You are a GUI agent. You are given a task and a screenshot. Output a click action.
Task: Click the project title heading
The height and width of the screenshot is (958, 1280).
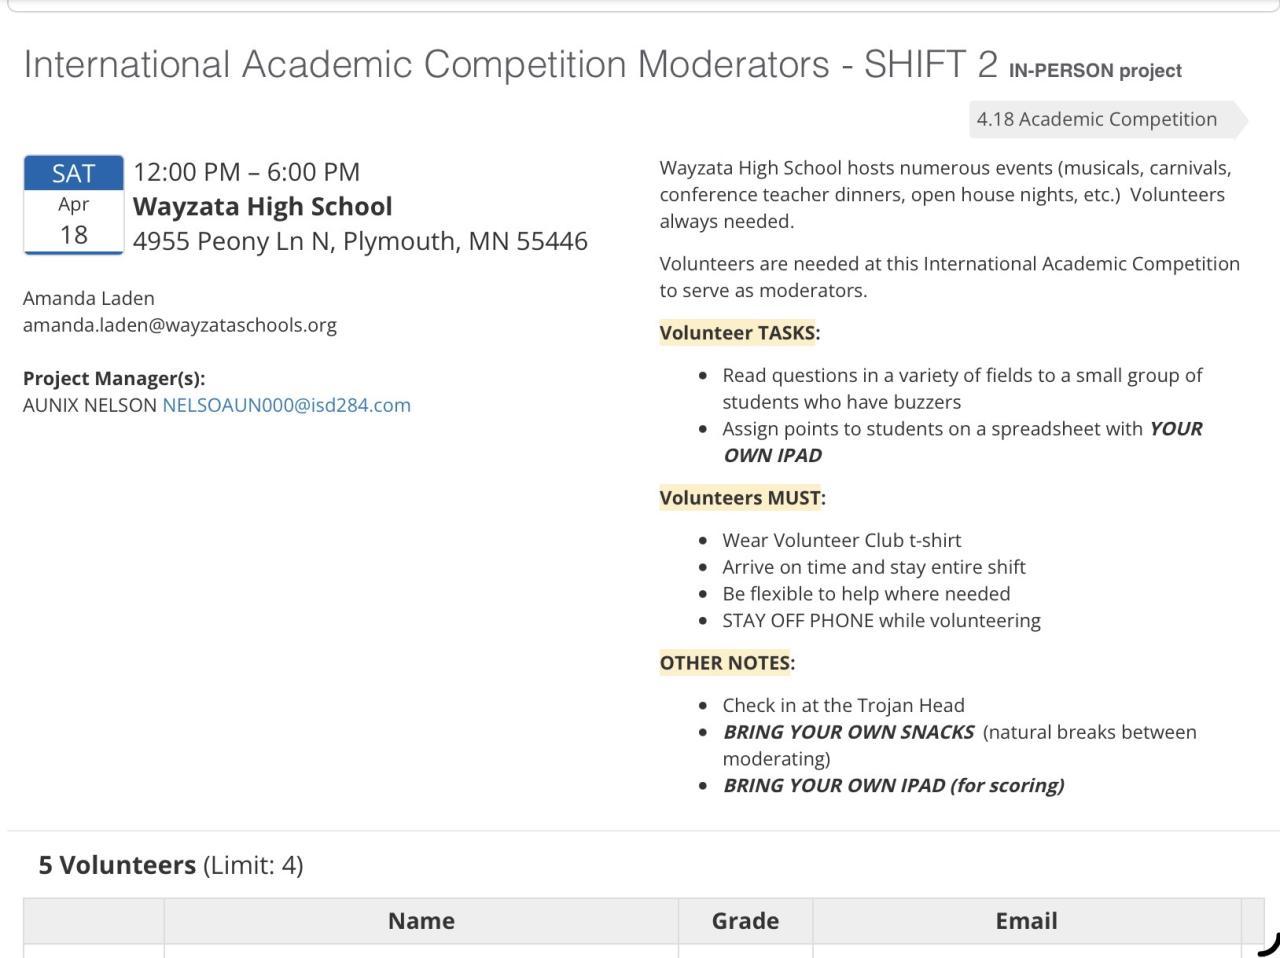510,65
